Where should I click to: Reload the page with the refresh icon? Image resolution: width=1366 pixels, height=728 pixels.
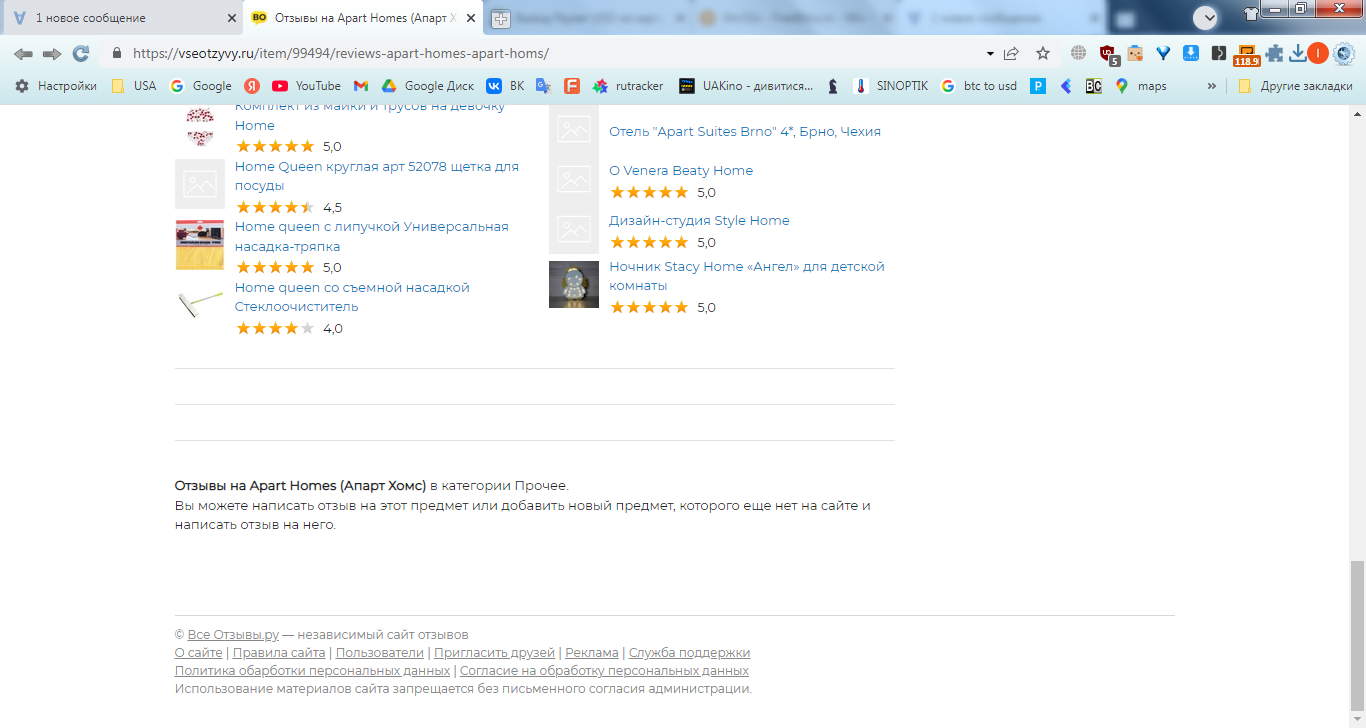[81, 53]
